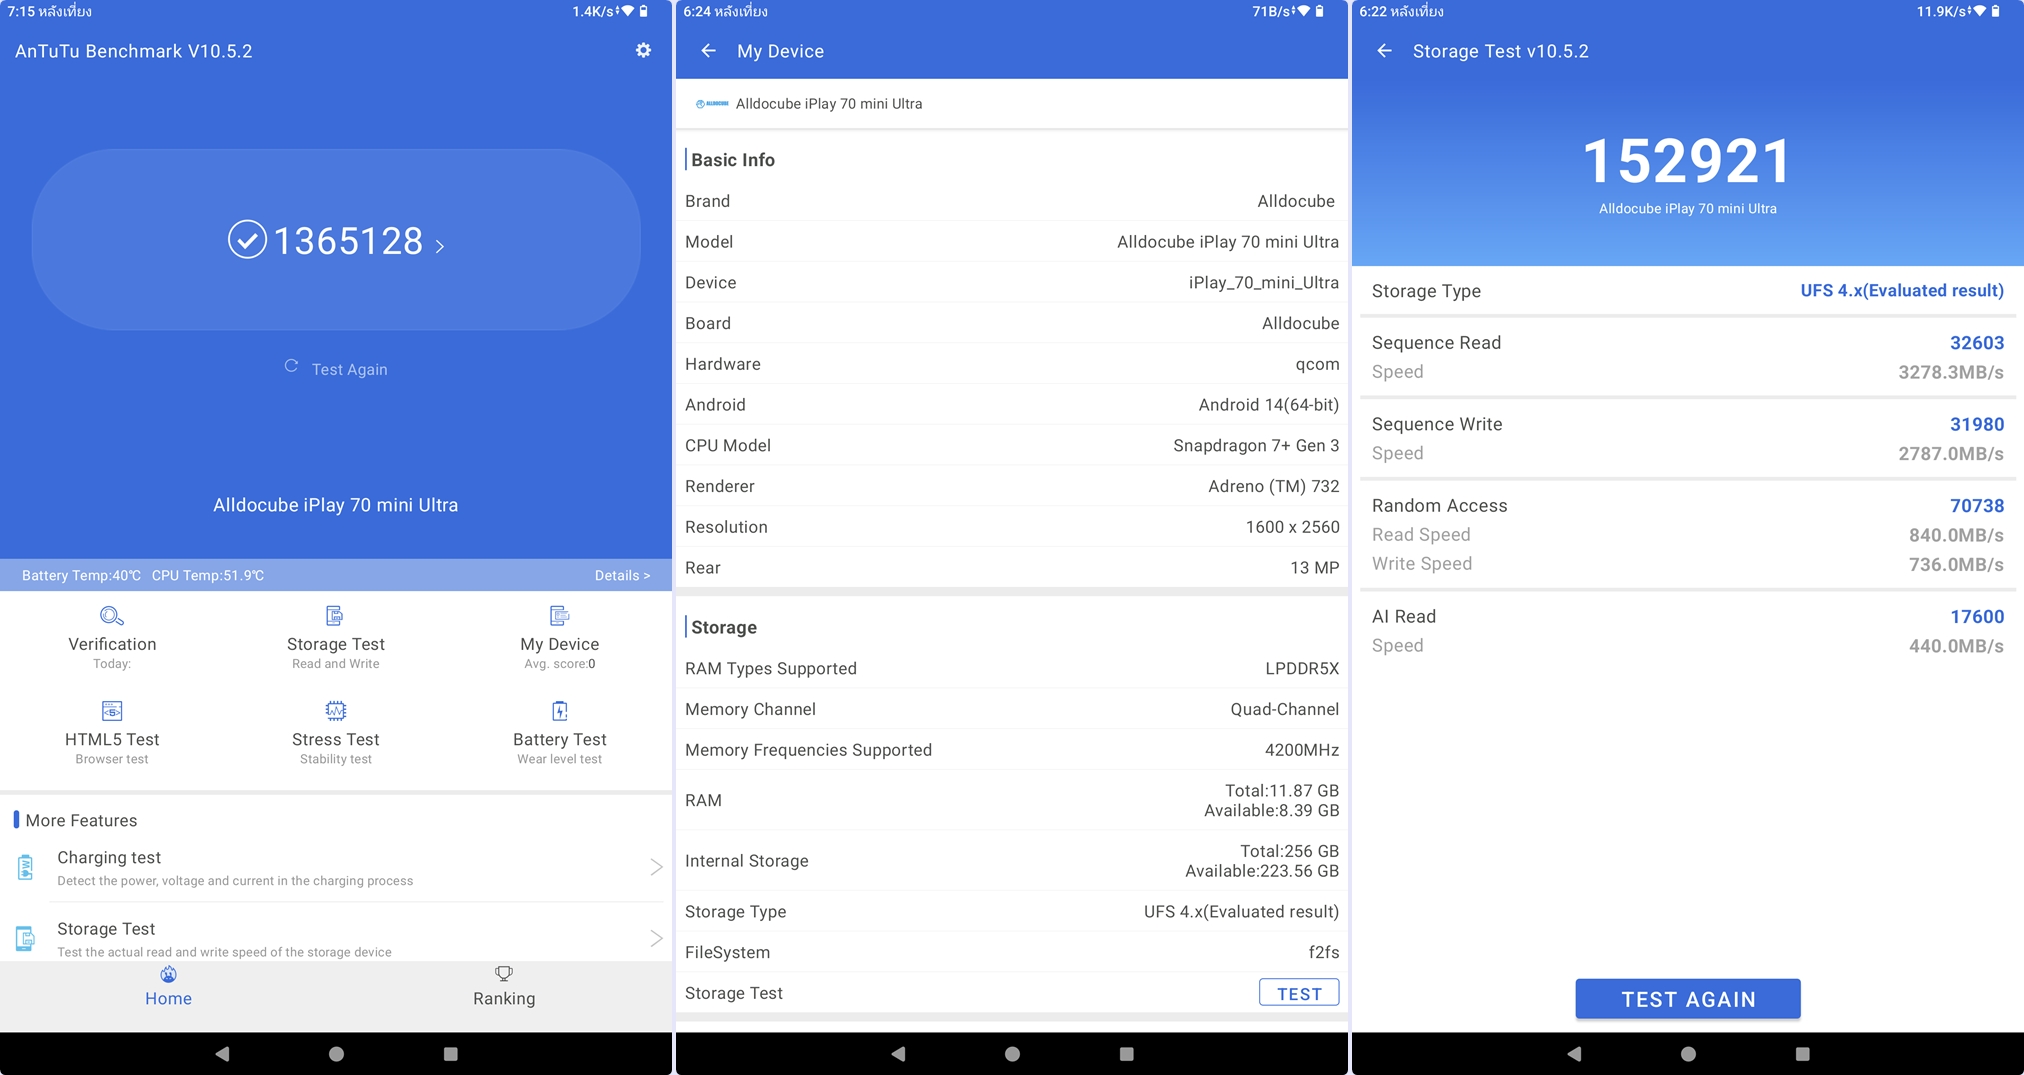Select Sequence Write score 31980
Image resolution: width=2024 pixels, height=1075 pixels.
tap(1977, 424)
